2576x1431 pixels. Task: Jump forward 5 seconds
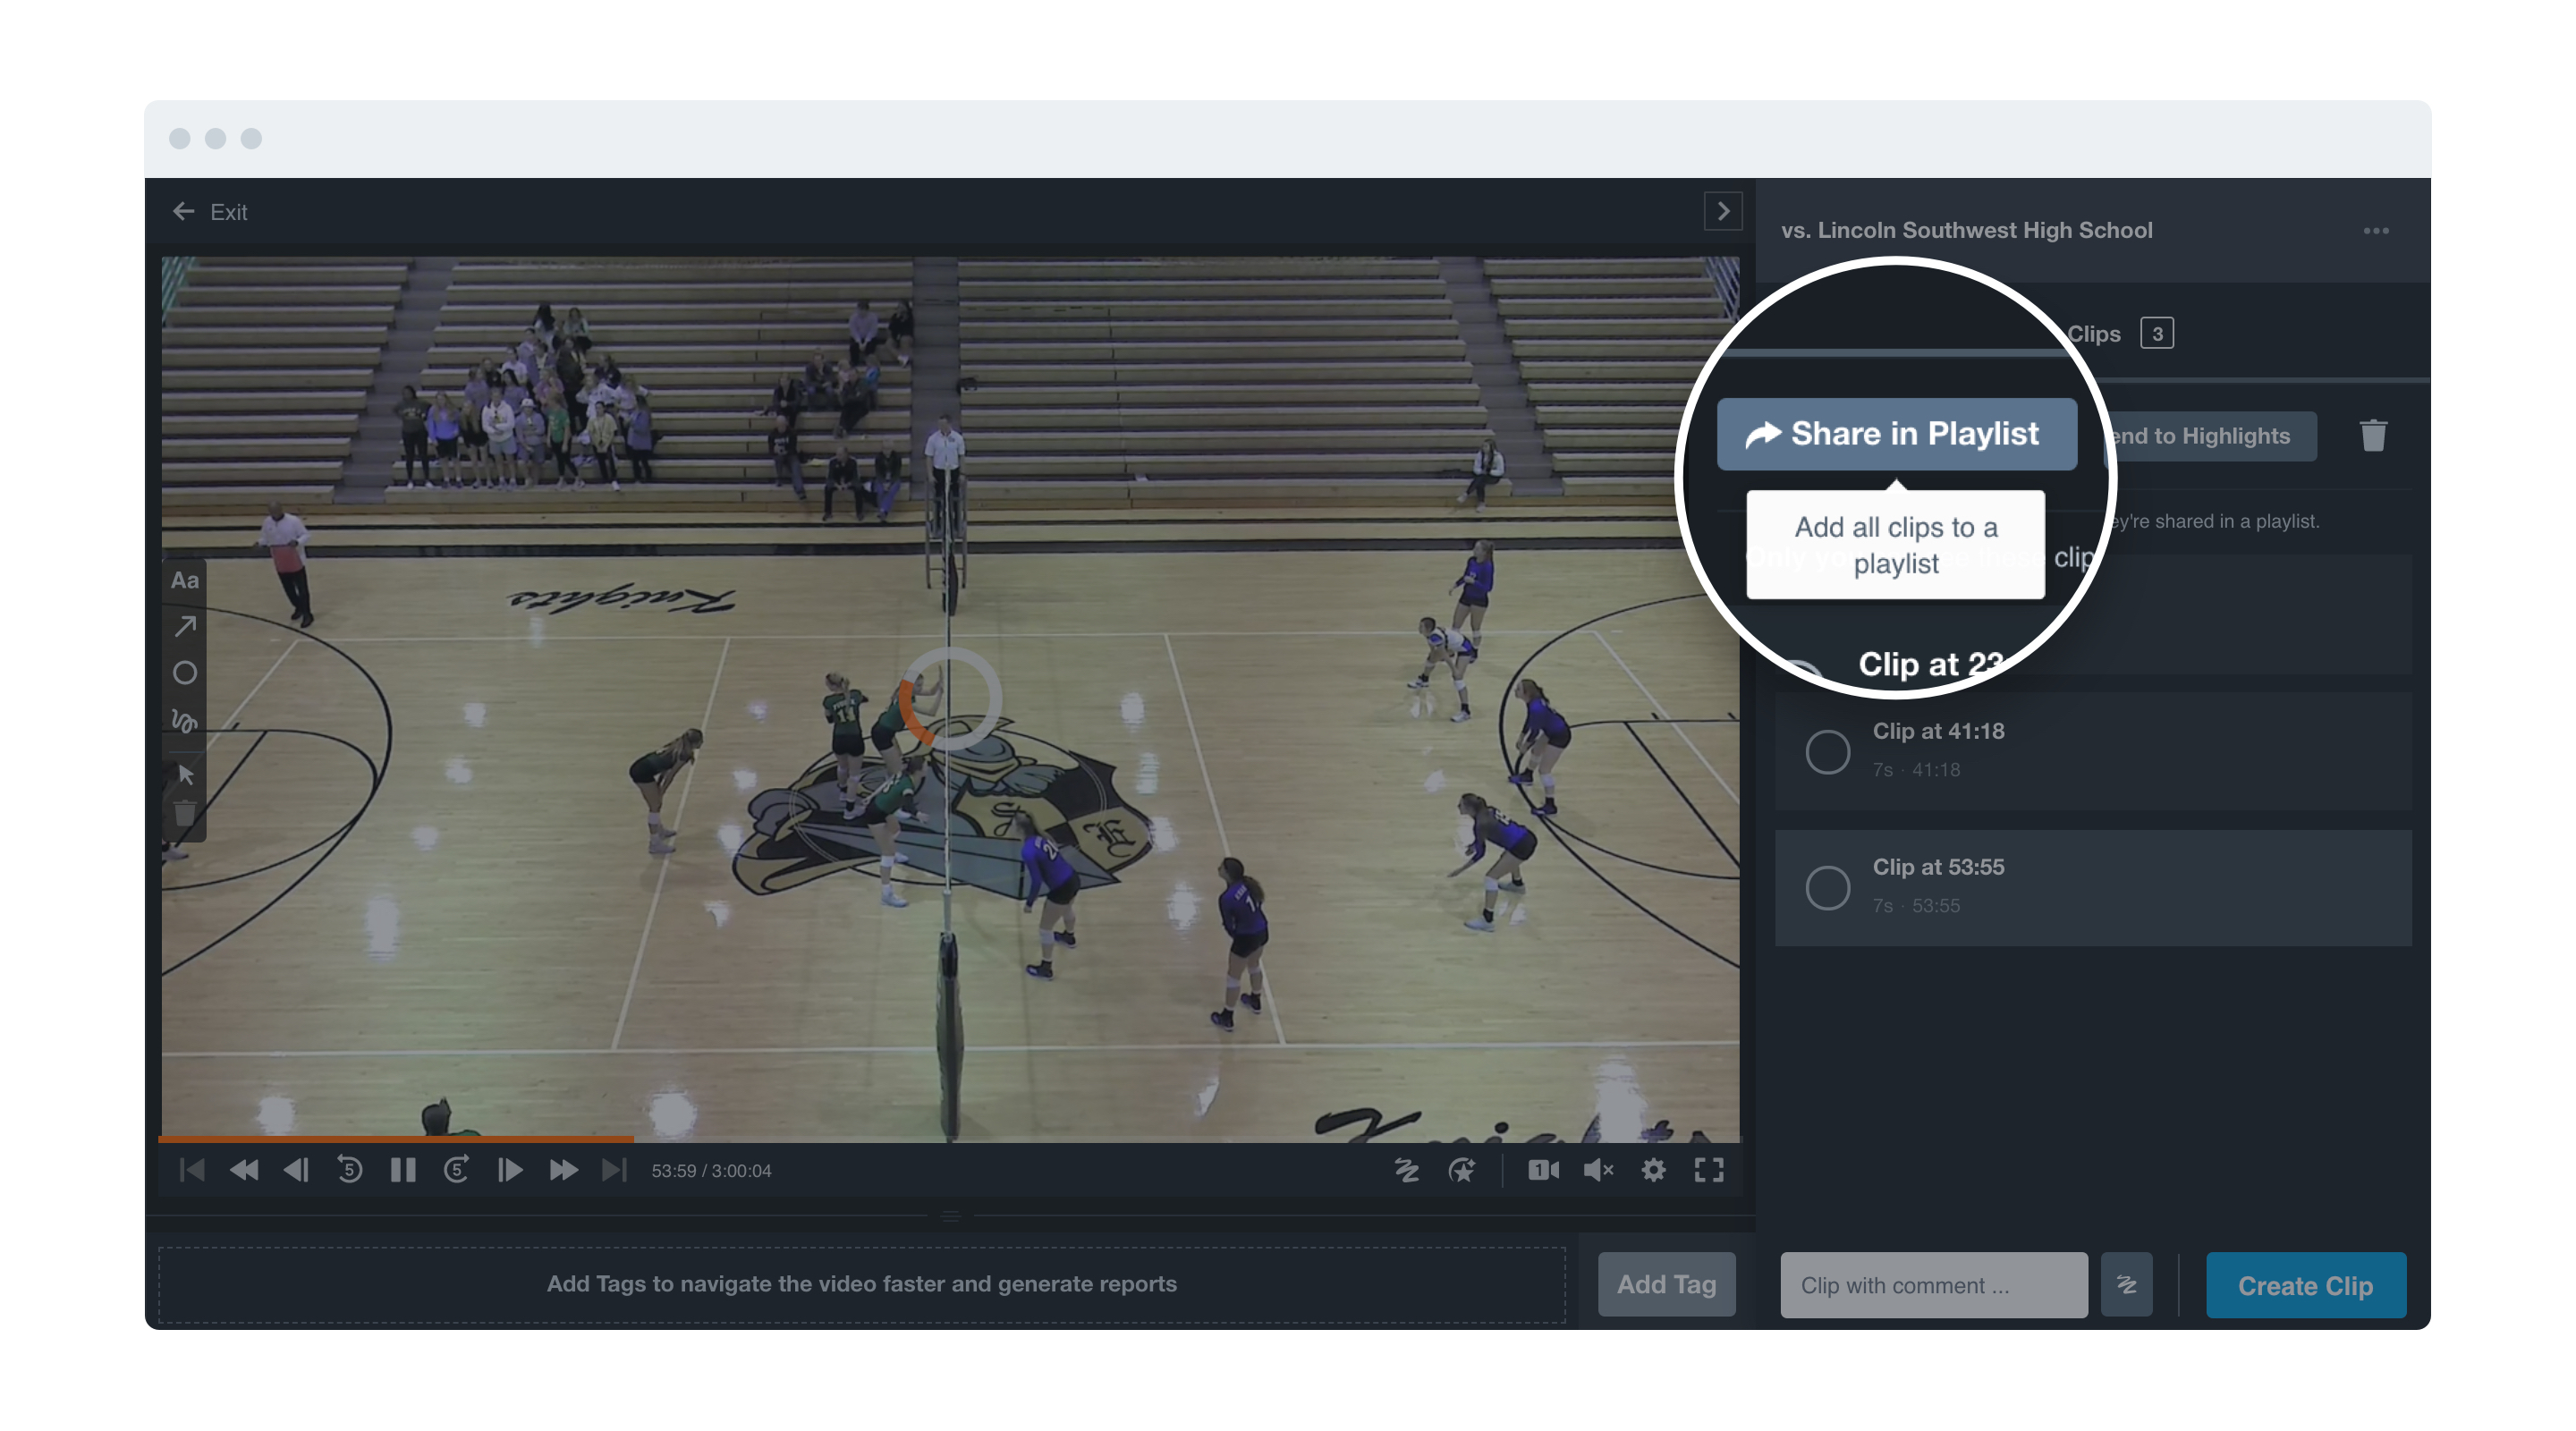[x=456, y=1170]
